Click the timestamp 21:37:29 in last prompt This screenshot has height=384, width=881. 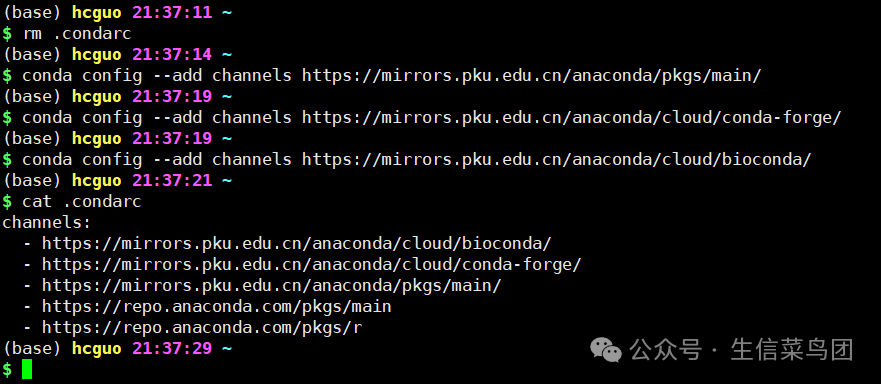[x=172, y=349]
